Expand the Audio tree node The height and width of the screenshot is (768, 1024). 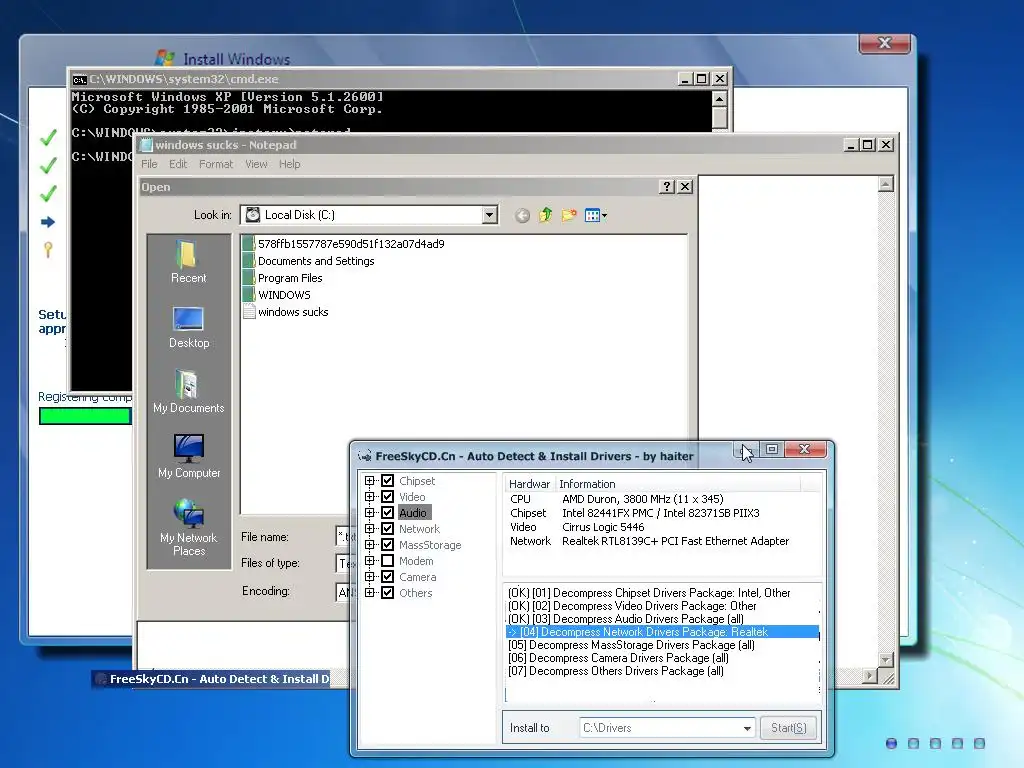[370, 513]
